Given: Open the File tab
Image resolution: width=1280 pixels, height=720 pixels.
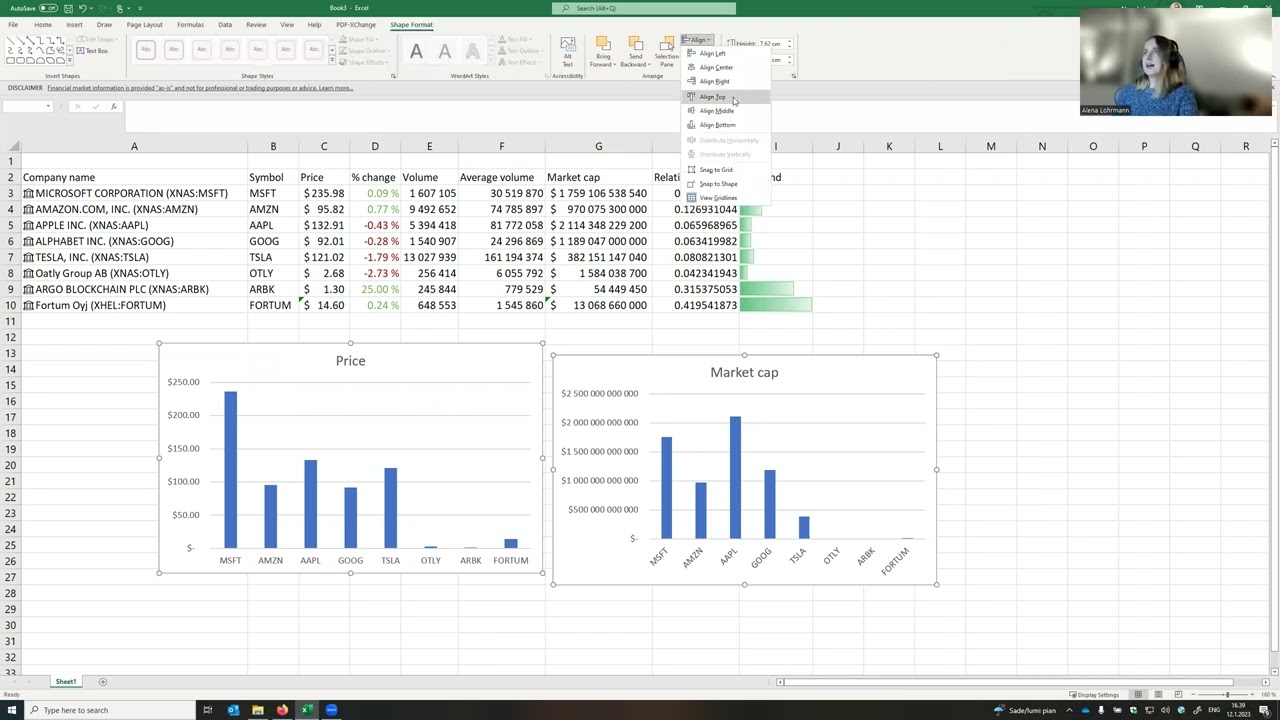Looking at the screenshot, I should tap(13, 24).
